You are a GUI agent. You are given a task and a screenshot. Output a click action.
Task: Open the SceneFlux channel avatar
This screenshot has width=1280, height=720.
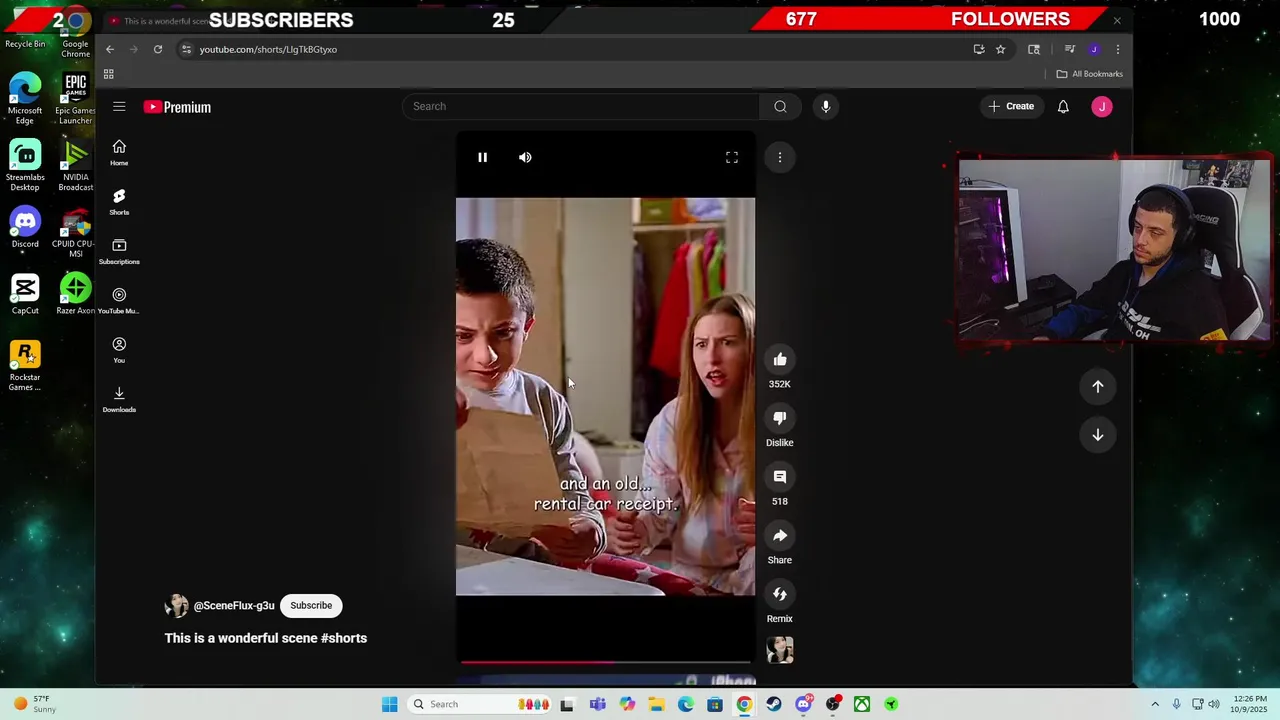coord(177,606)
